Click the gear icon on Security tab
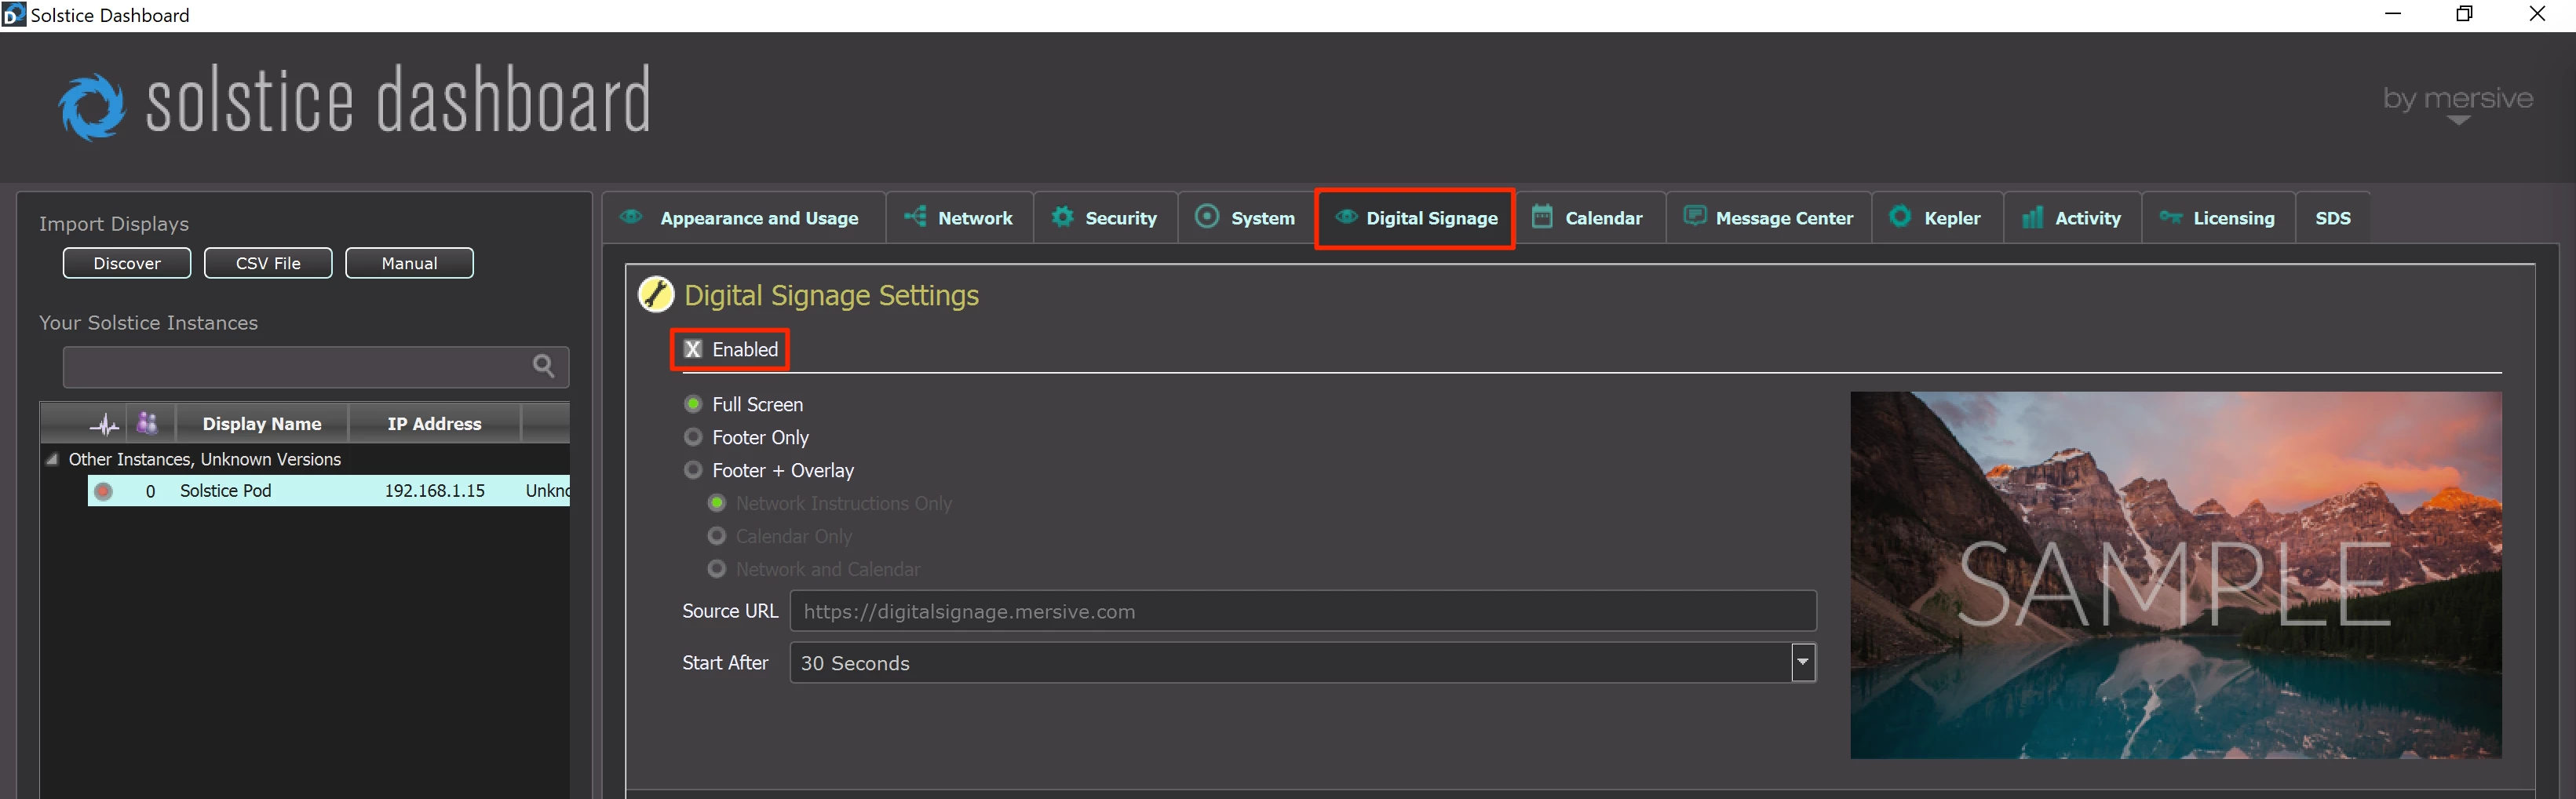Viewport: 2576px width, 799px height. click(x=1062, y=217)
